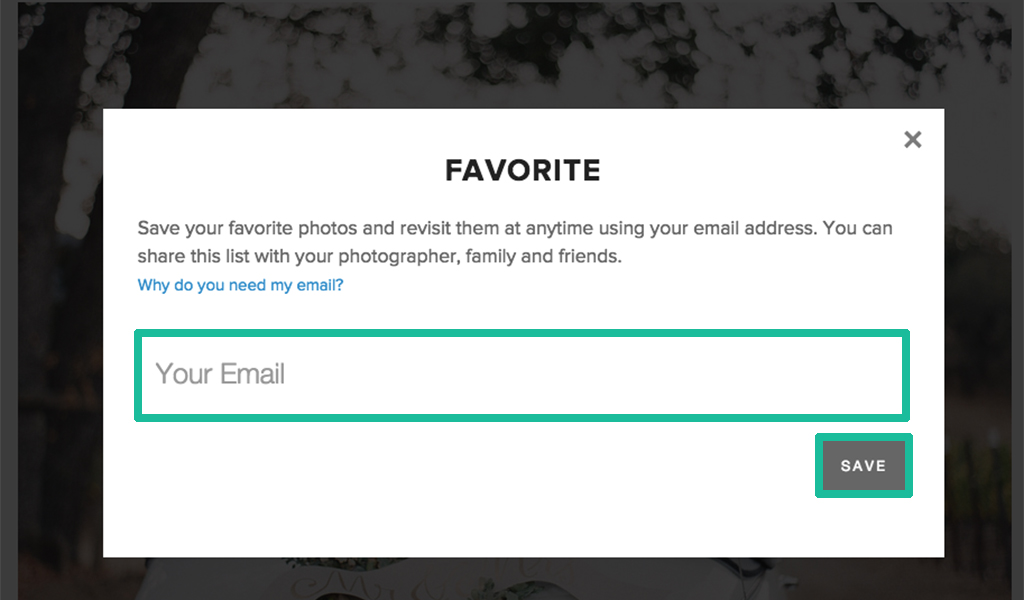Click the blue email privacy explanation link
The image size is (1024, 600).
point(239,285)
